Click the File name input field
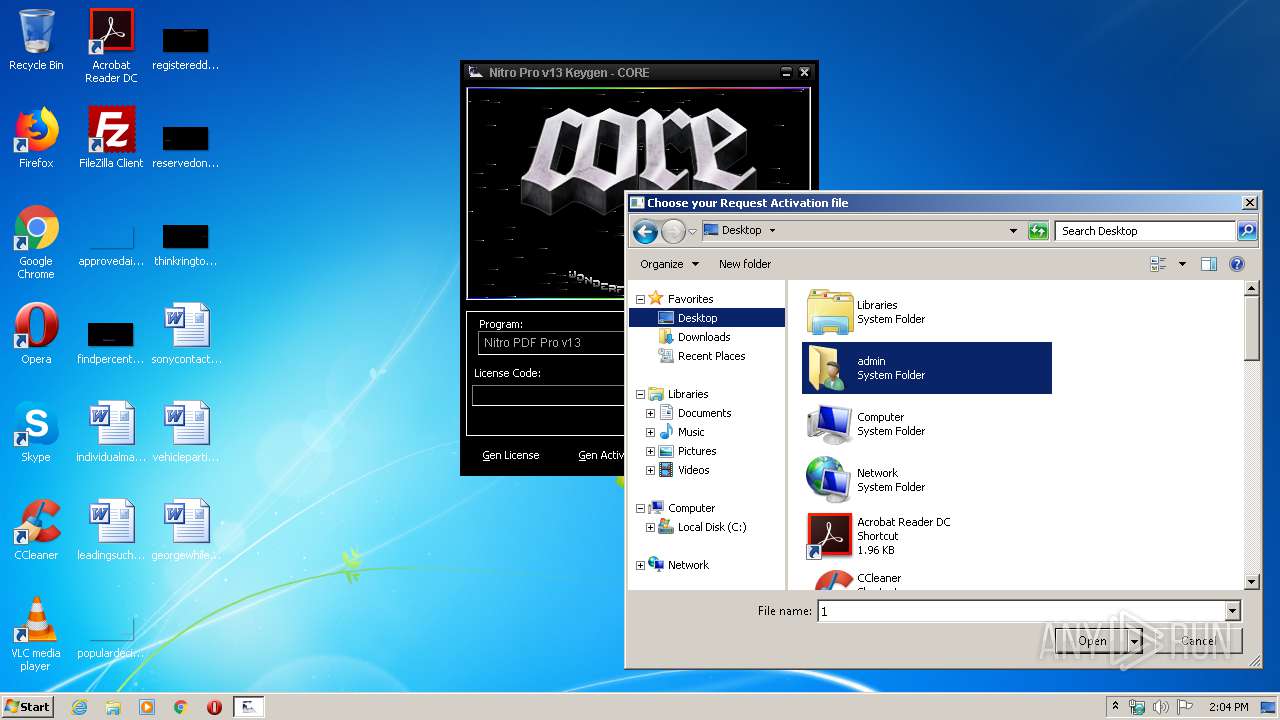The height and width of the screenshot is (720, 1280). (x=1021, y=611)
